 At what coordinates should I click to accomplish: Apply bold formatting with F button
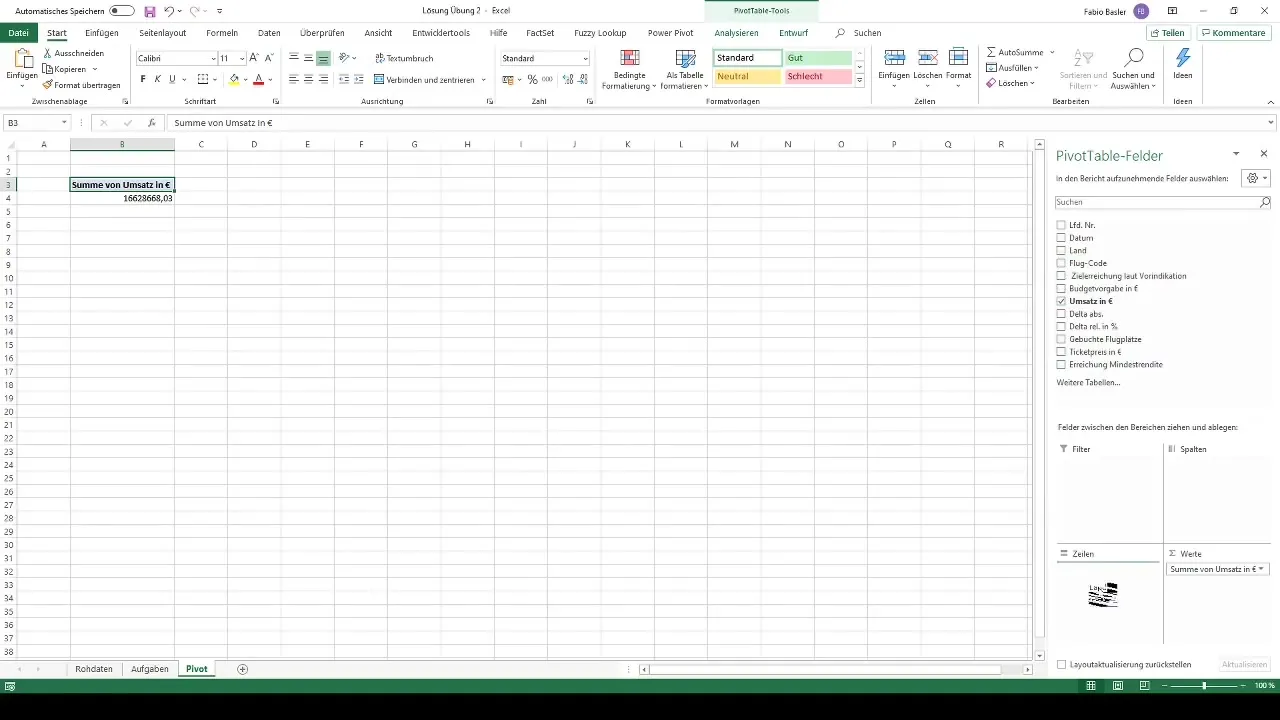click(x=143, y=79)
